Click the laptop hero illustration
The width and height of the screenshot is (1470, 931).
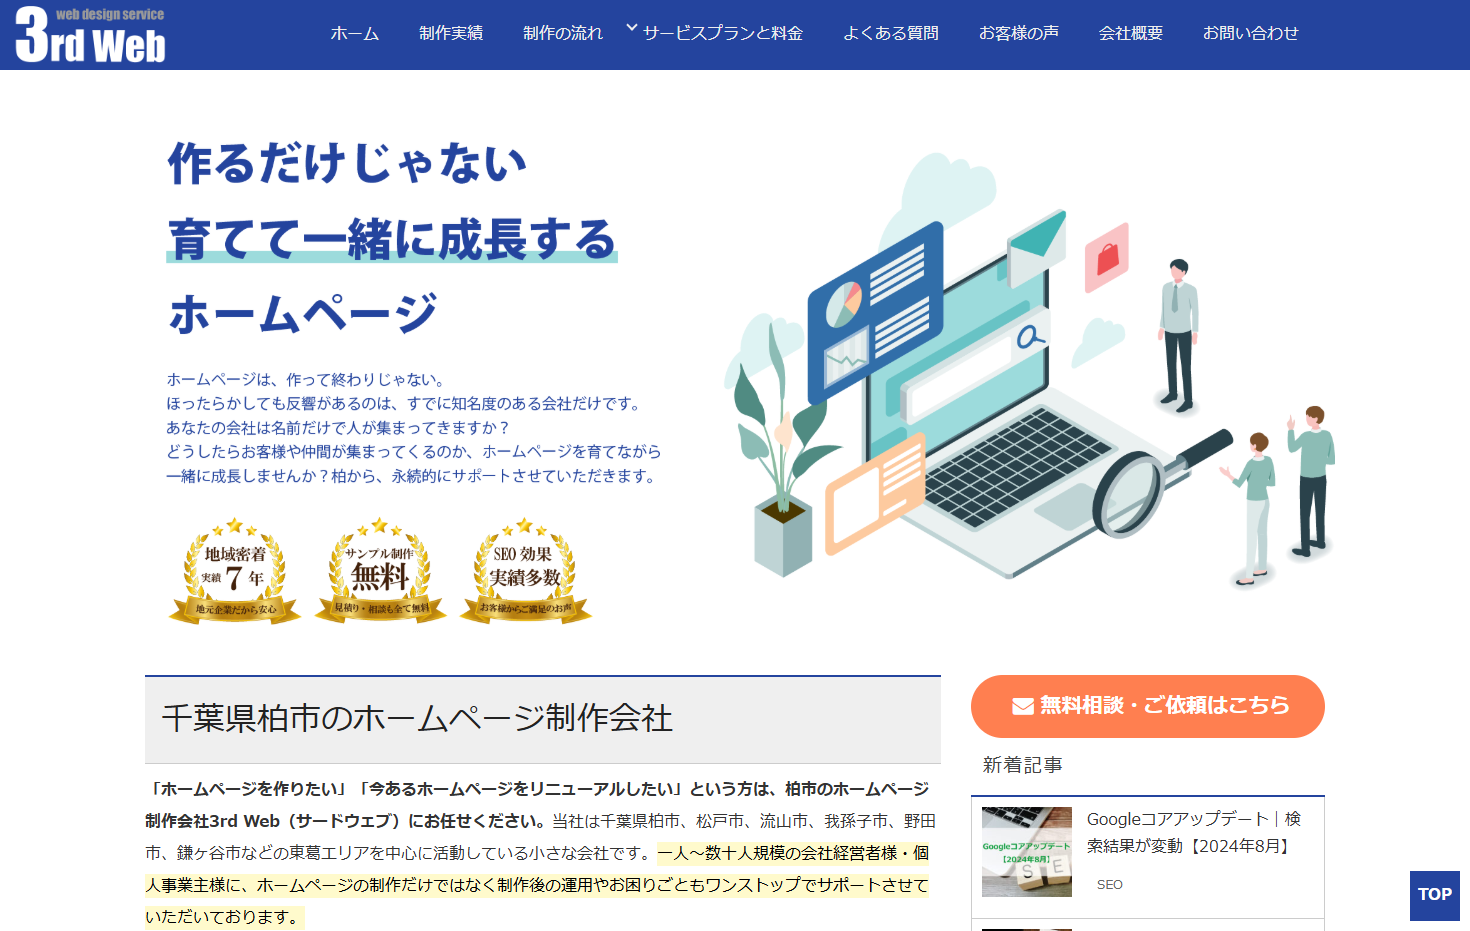click(x=1030, y=400)
